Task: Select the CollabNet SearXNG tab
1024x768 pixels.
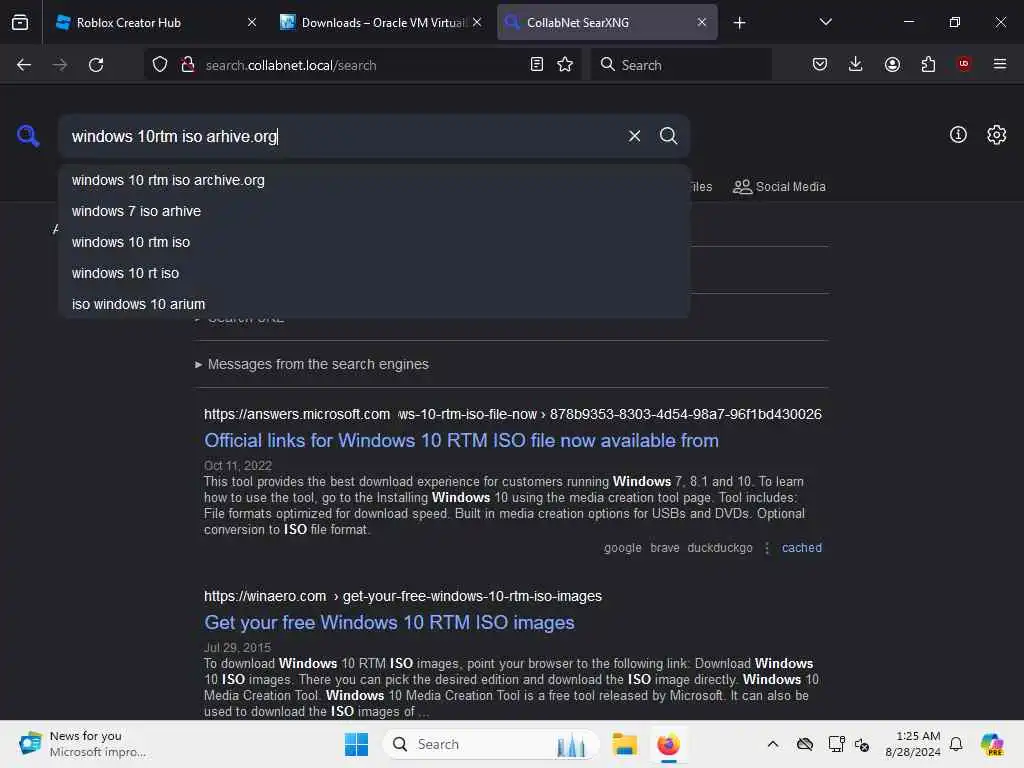Action: click(607, 22)
